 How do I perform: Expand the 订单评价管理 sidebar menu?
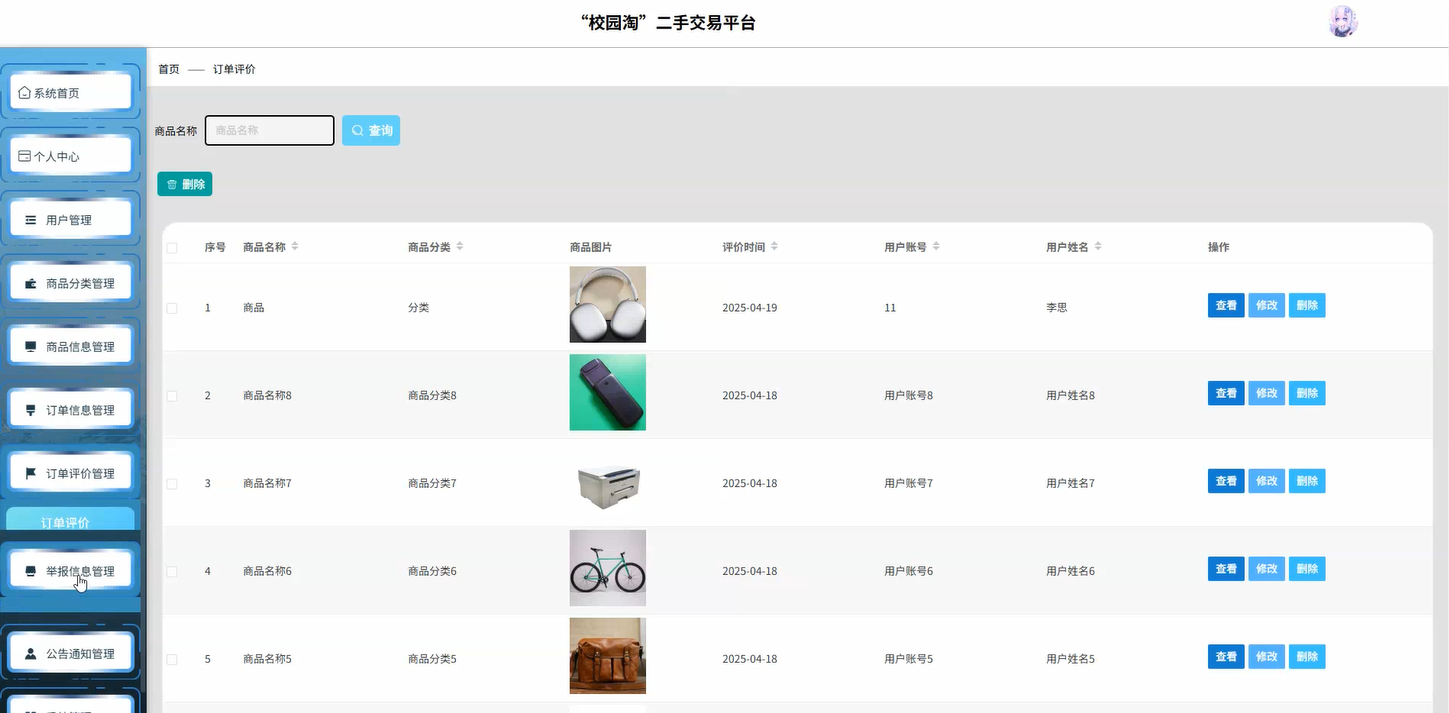tap(70, 471)
